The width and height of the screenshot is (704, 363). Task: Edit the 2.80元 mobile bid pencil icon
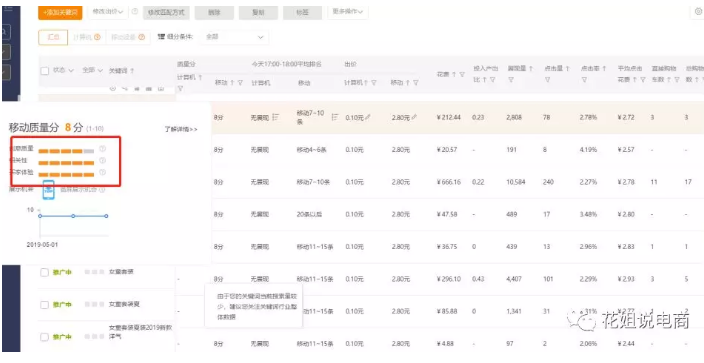click(x=414, y=117)
